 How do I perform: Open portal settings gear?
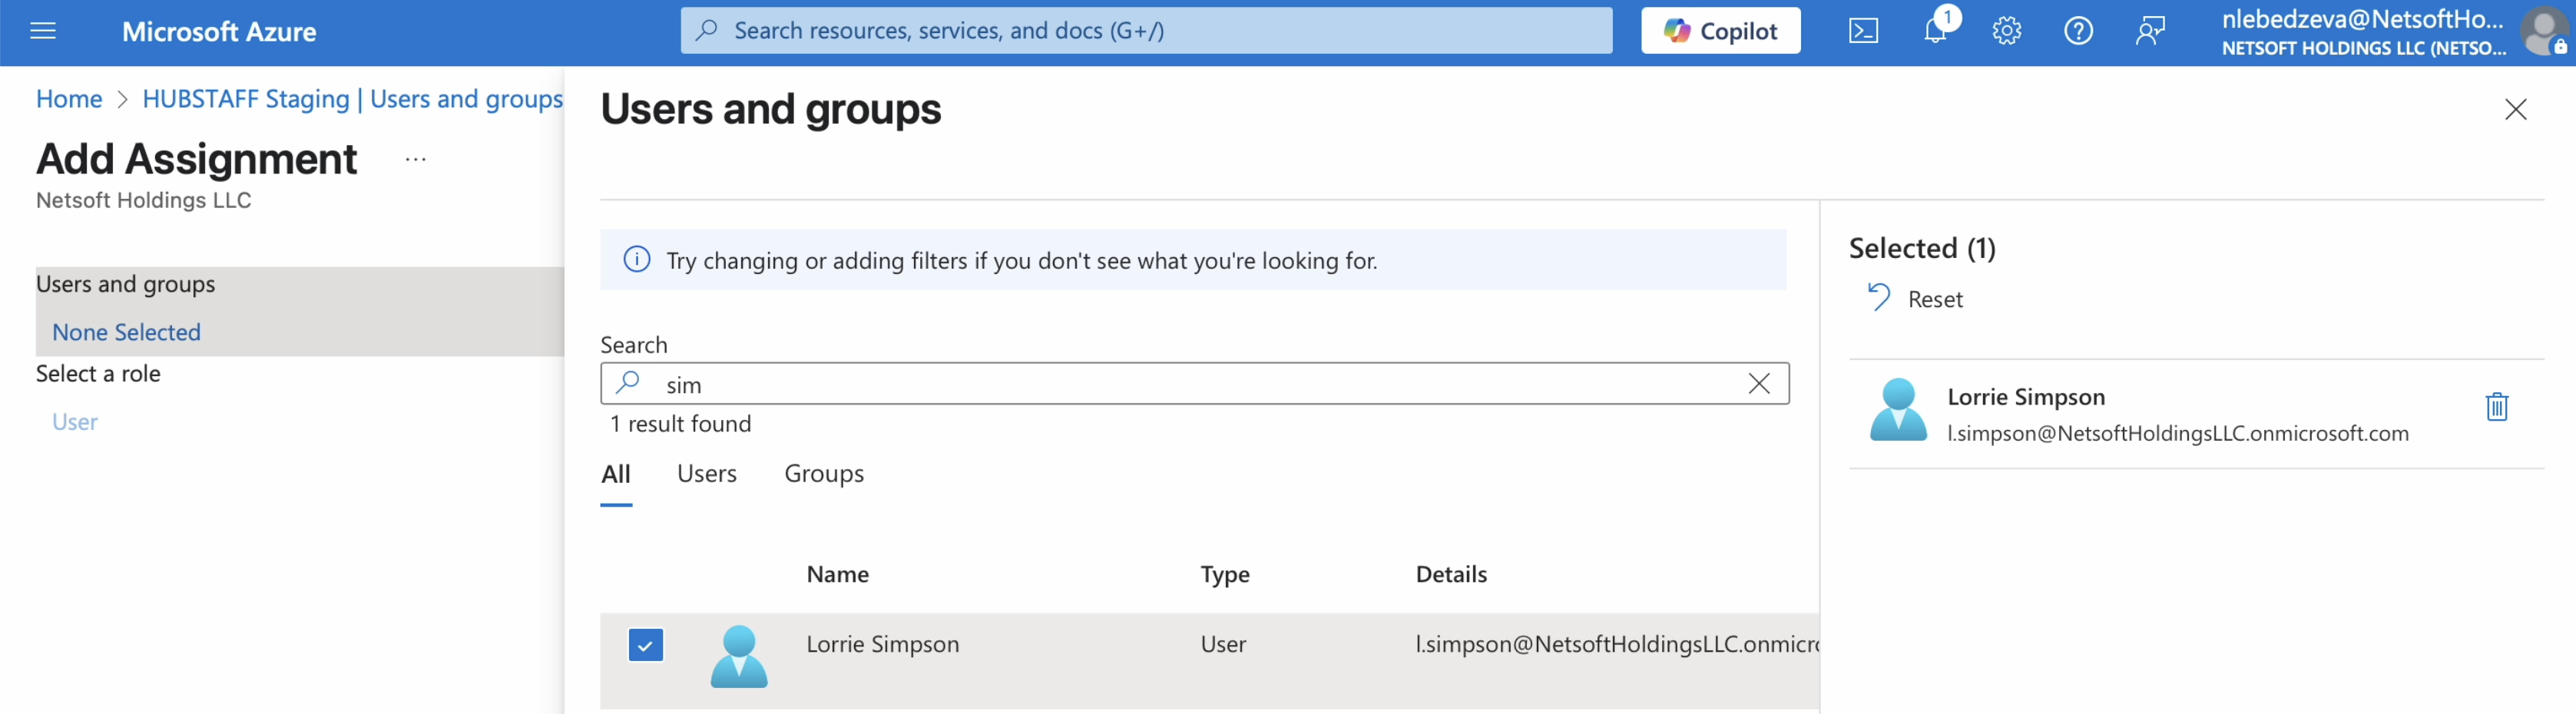point(2007,31)
